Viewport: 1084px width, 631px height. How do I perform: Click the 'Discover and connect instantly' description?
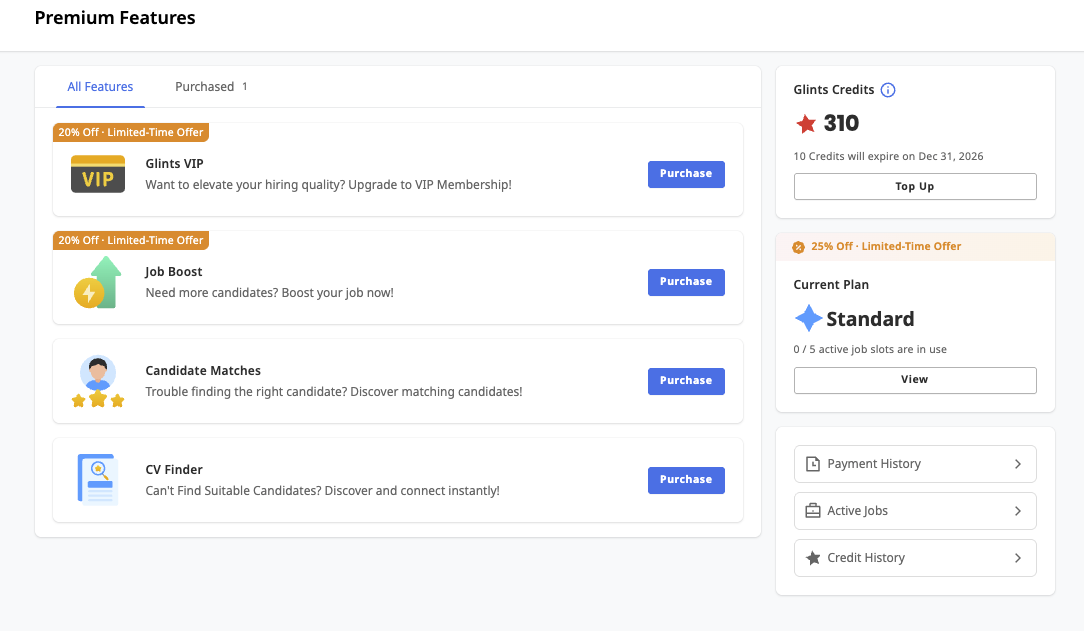[x=322, y=491]
